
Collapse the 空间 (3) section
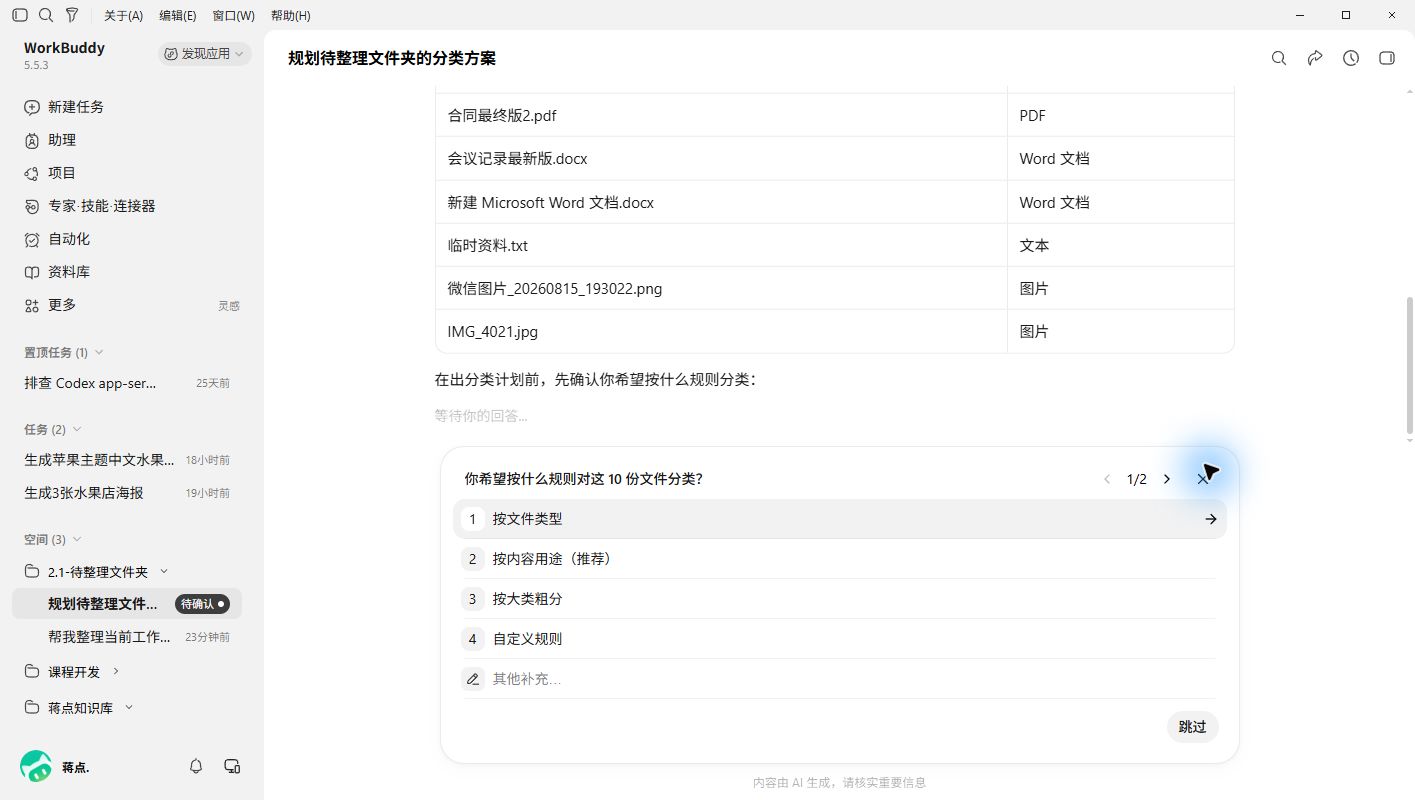(77, 539)
